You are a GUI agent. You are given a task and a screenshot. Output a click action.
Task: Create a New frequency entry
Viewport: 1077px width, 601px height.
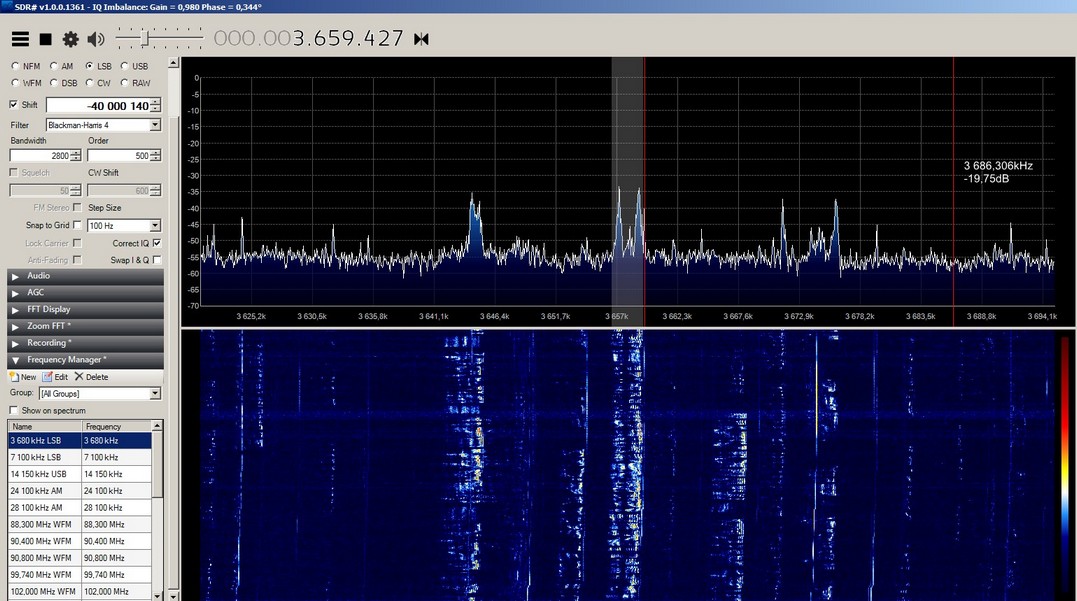23,377
